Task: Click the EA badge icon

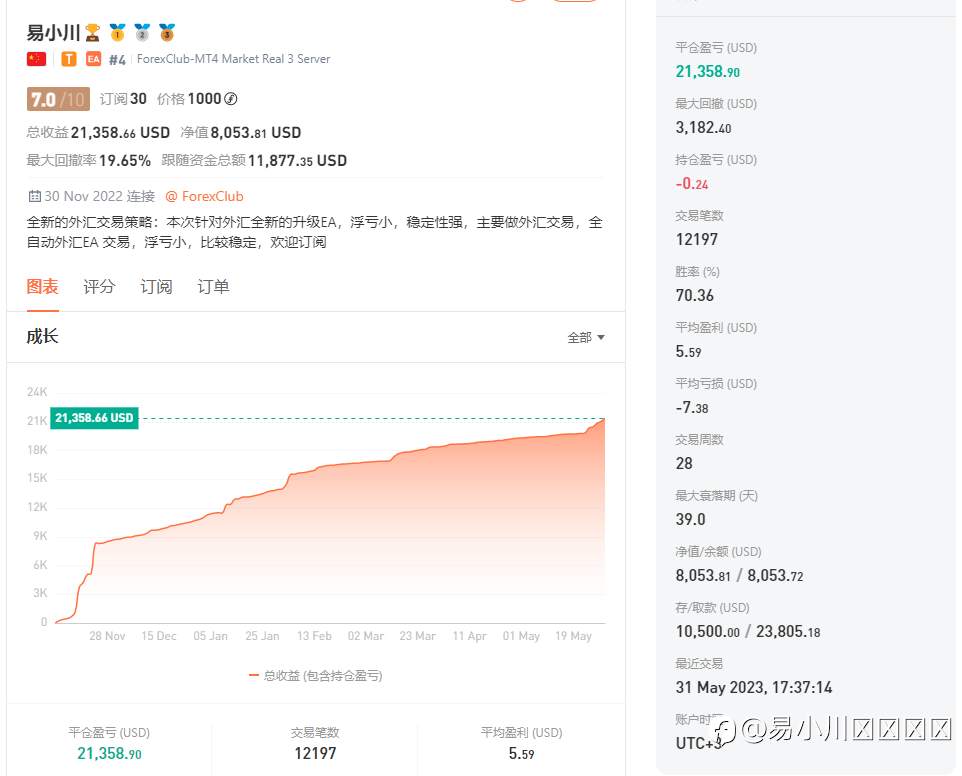Action: pyautogui.click(x=93, y=59)
